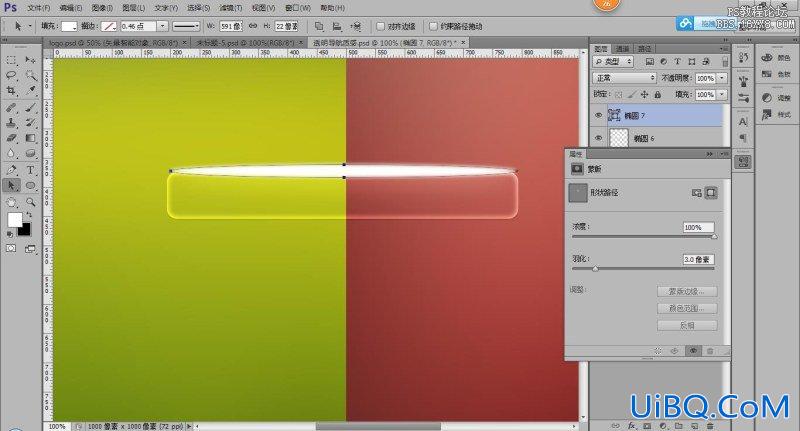800x431 pixels.
Task: Open path operations in options bar
Action: 319,26
